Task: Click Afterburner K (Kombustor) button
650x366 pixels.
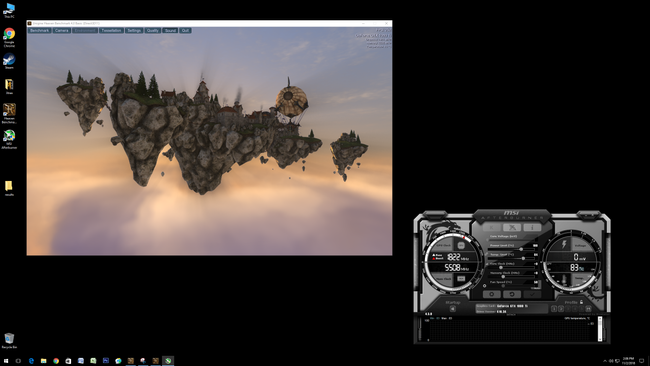Action: 492,228
